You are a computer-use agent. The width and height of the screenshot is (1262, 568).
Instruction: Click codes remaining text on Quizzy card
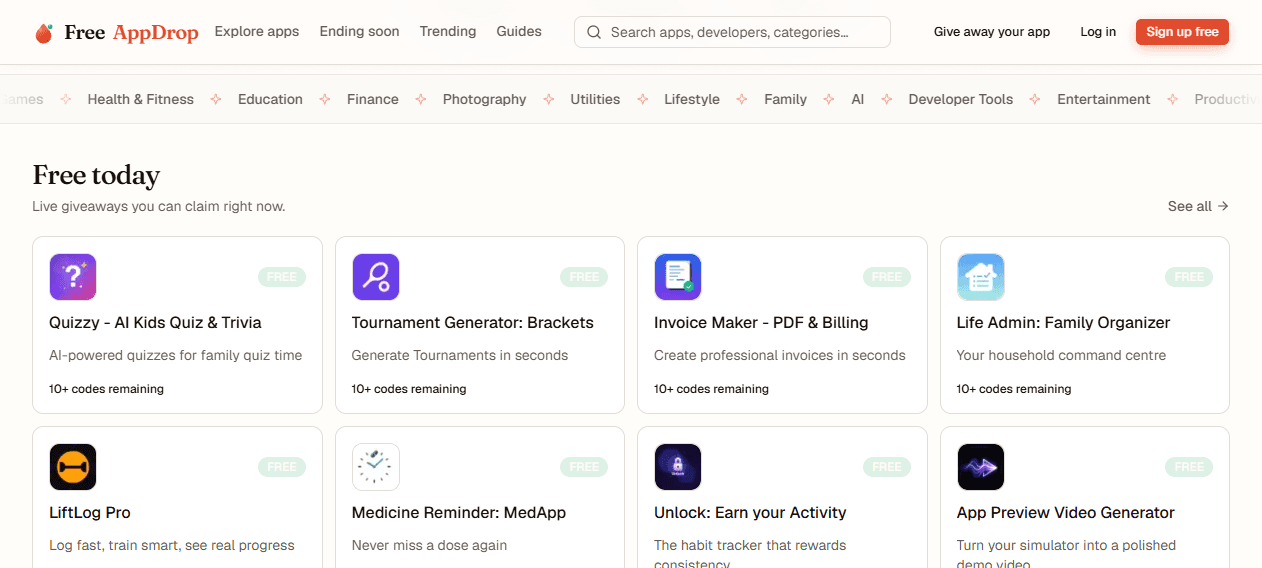(x=106, y=389)
